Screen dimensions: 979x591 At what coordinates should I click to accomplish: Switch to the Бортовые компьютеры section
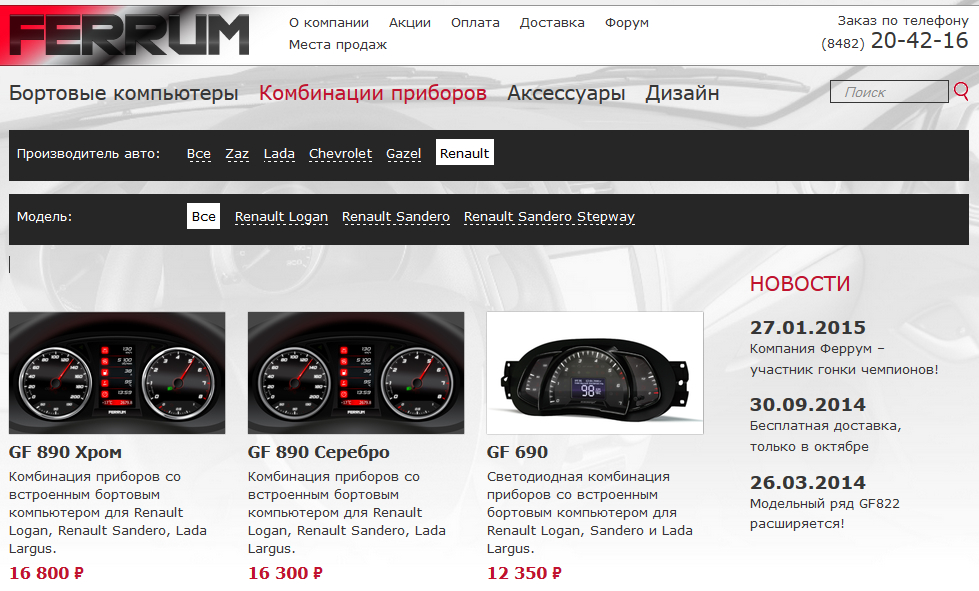tap(124, 93)
